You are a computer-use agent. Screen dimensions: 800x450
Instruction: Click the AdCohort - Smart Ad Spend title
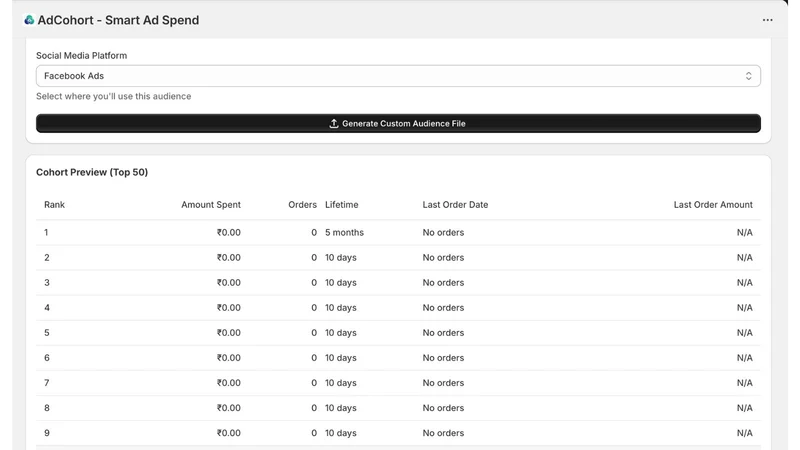click(118, 20)
